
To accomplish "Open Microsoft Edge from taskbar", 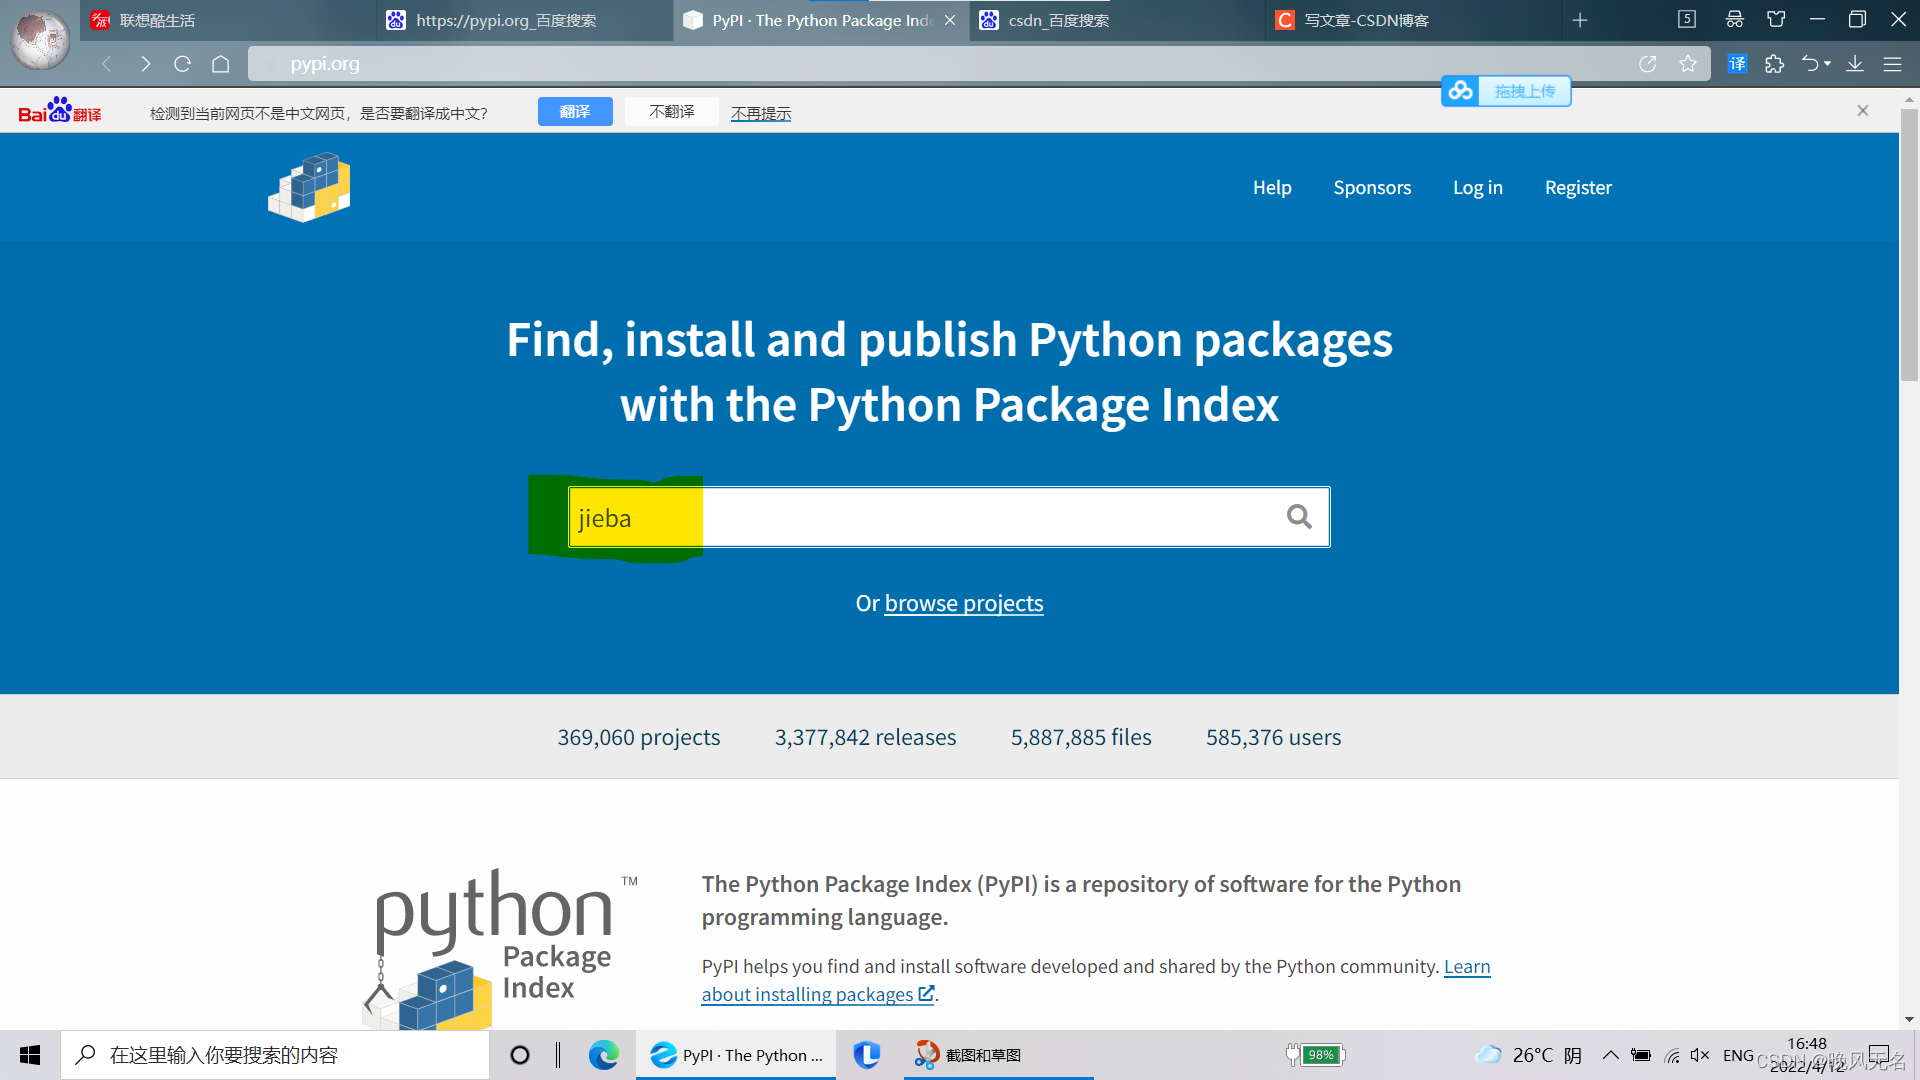I will click(x=603, y=1055).
